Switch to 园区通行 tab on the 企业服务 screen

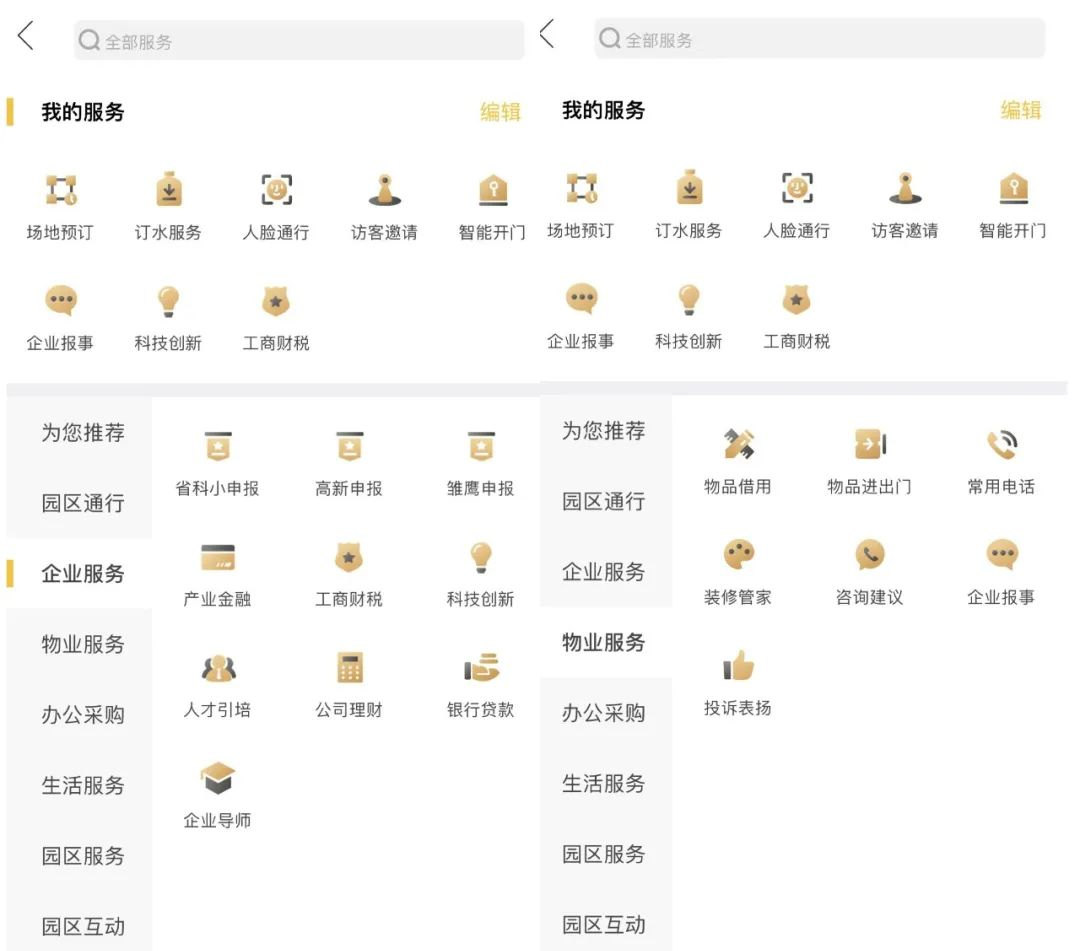click(83, 503)
